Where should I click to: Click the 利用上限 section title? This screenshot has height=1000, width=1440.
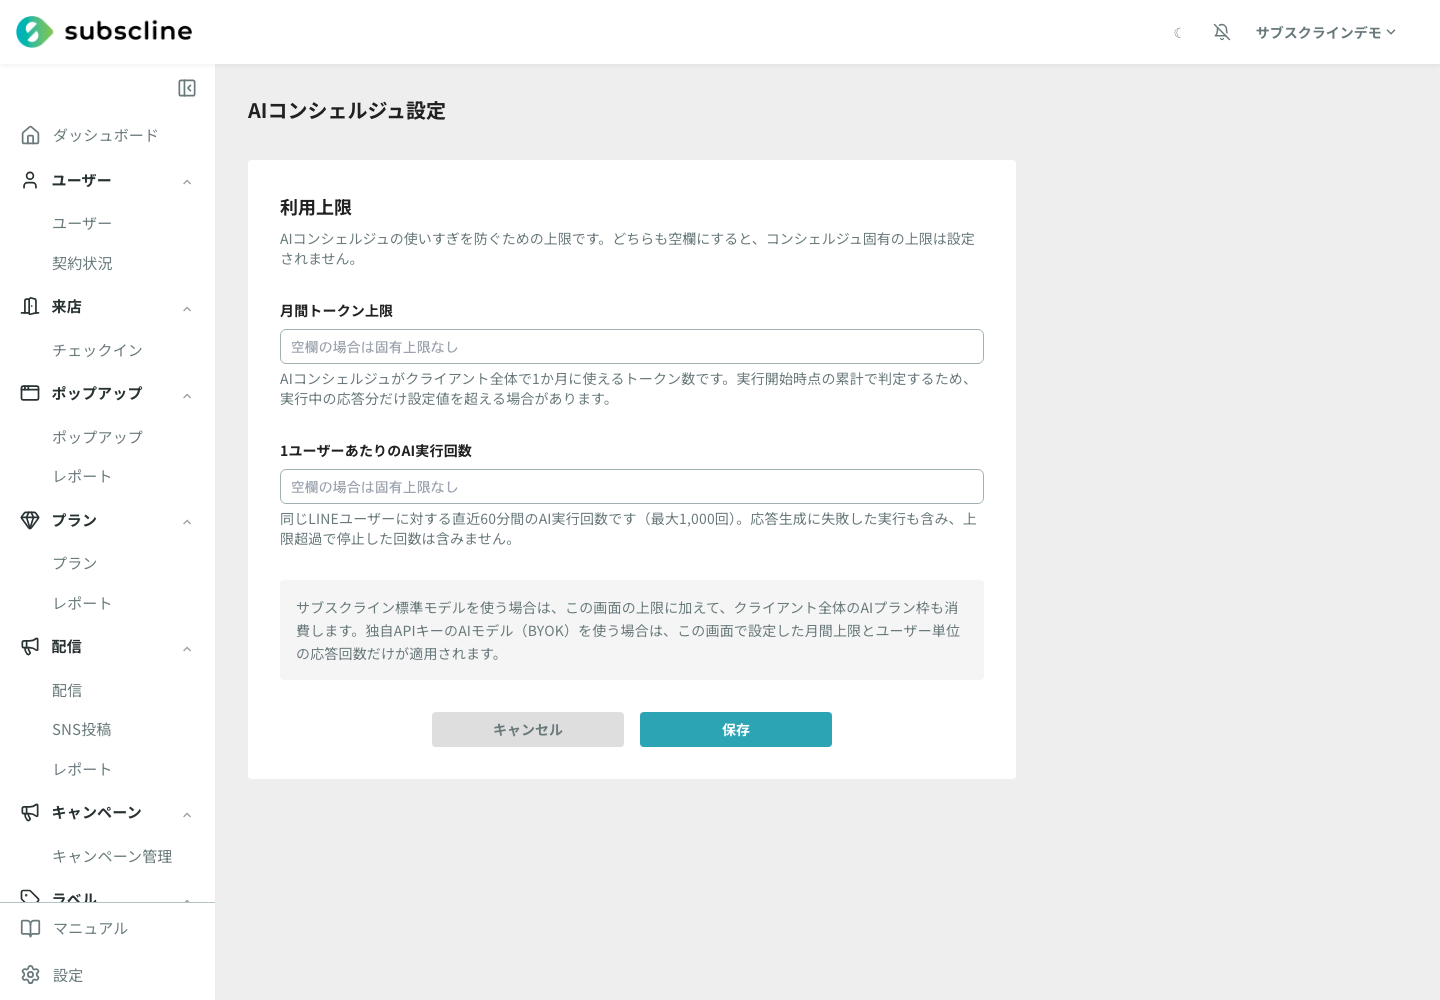pos(316,207)
